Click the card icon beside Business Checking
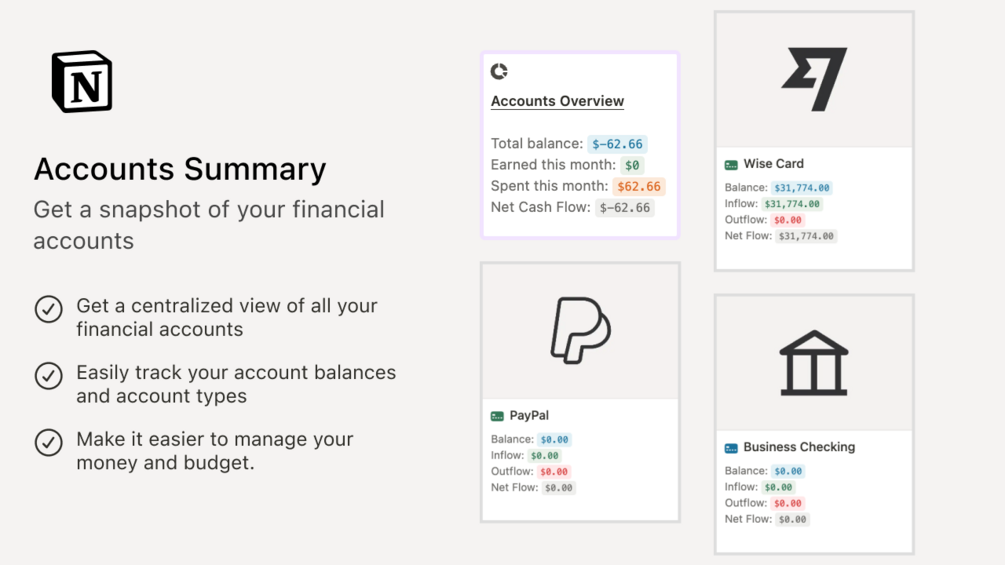 tap(731, 448)
